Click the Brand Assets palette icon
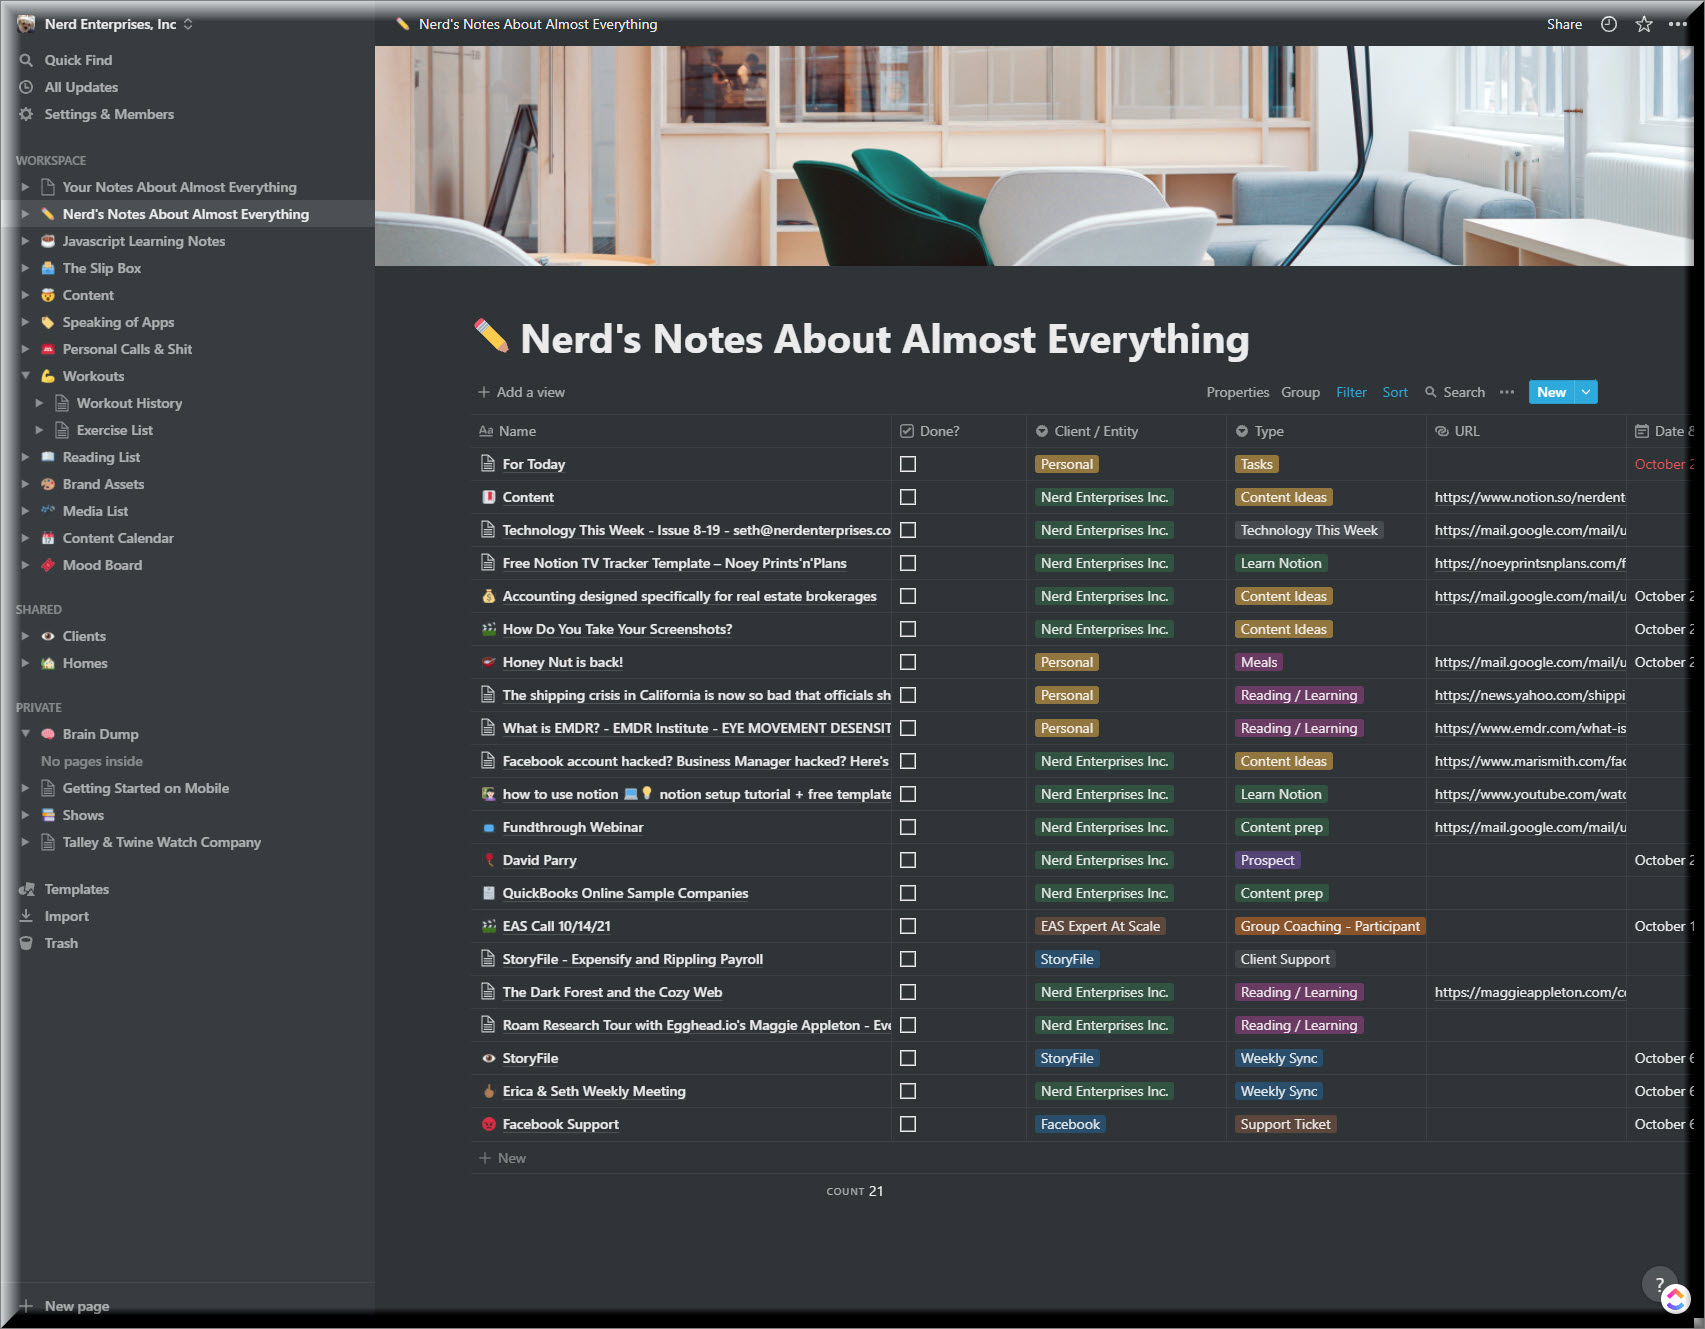1705x1329 pixels. [48, 484]
